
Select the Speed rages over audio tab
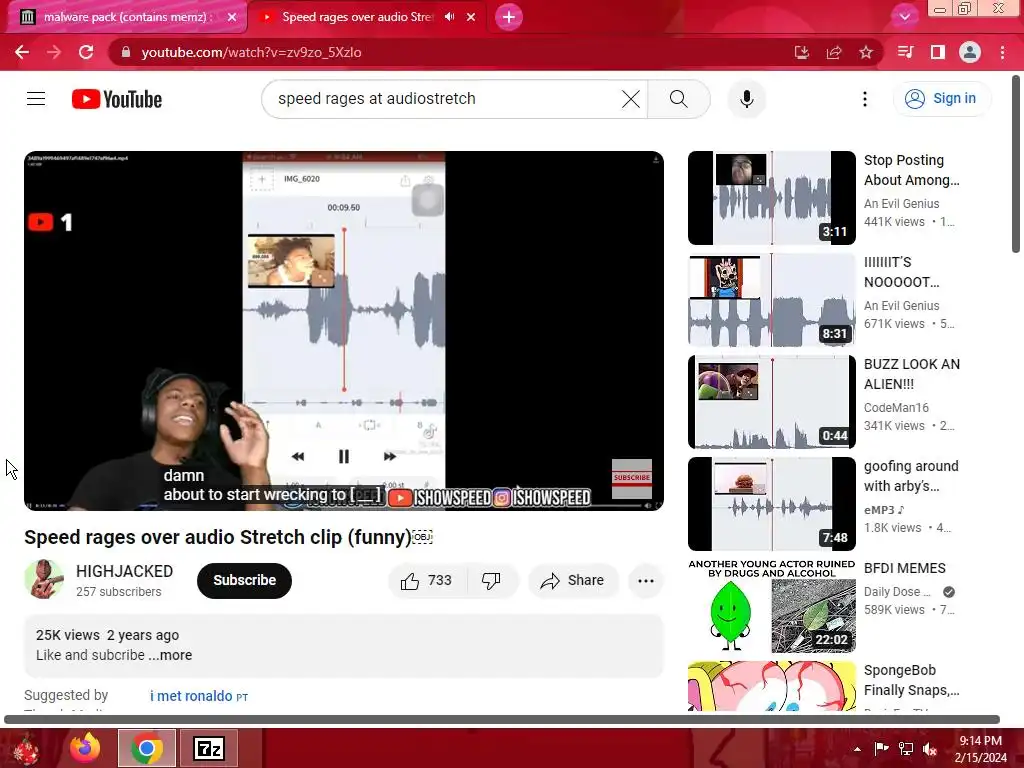coord(356,17)
